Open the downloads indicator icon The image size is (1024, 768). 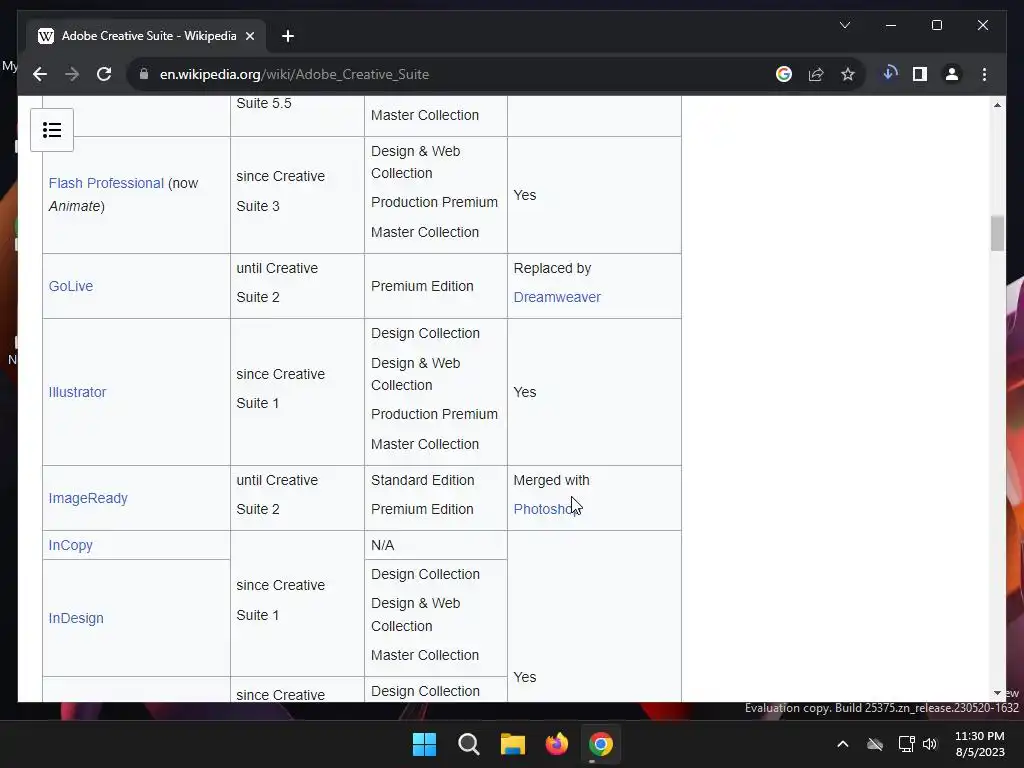pos(889,74)
